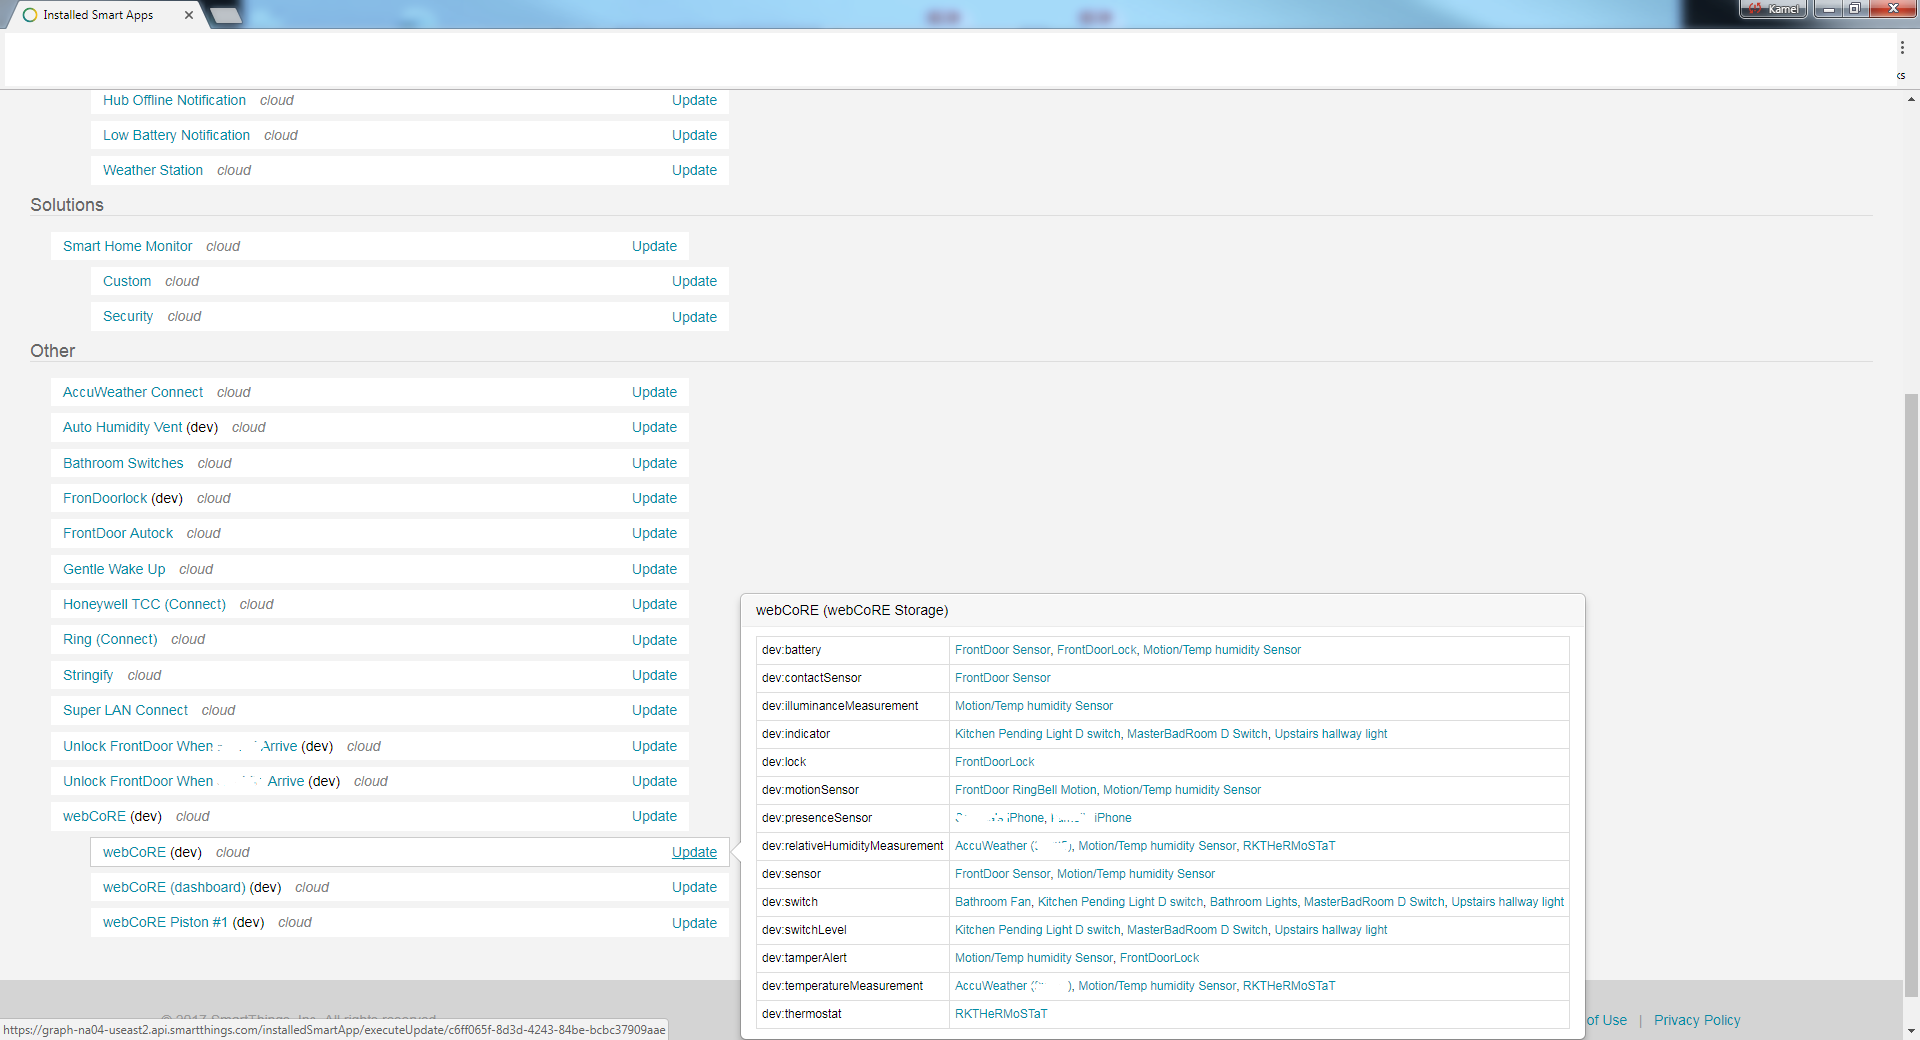Open Privacy Policy link

point(1696,1020)
